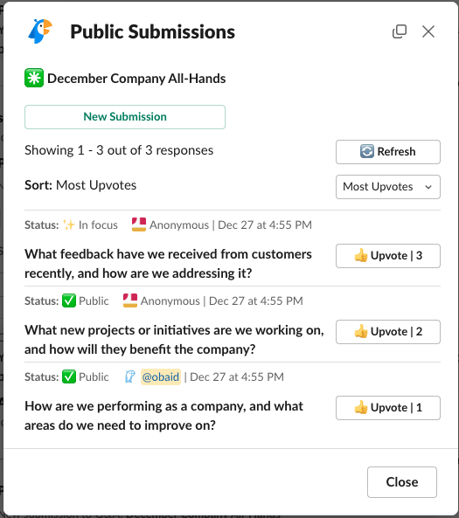Click second Anonymous avatar icon
The height and width of the screenshot is (518, 459).
130,301
